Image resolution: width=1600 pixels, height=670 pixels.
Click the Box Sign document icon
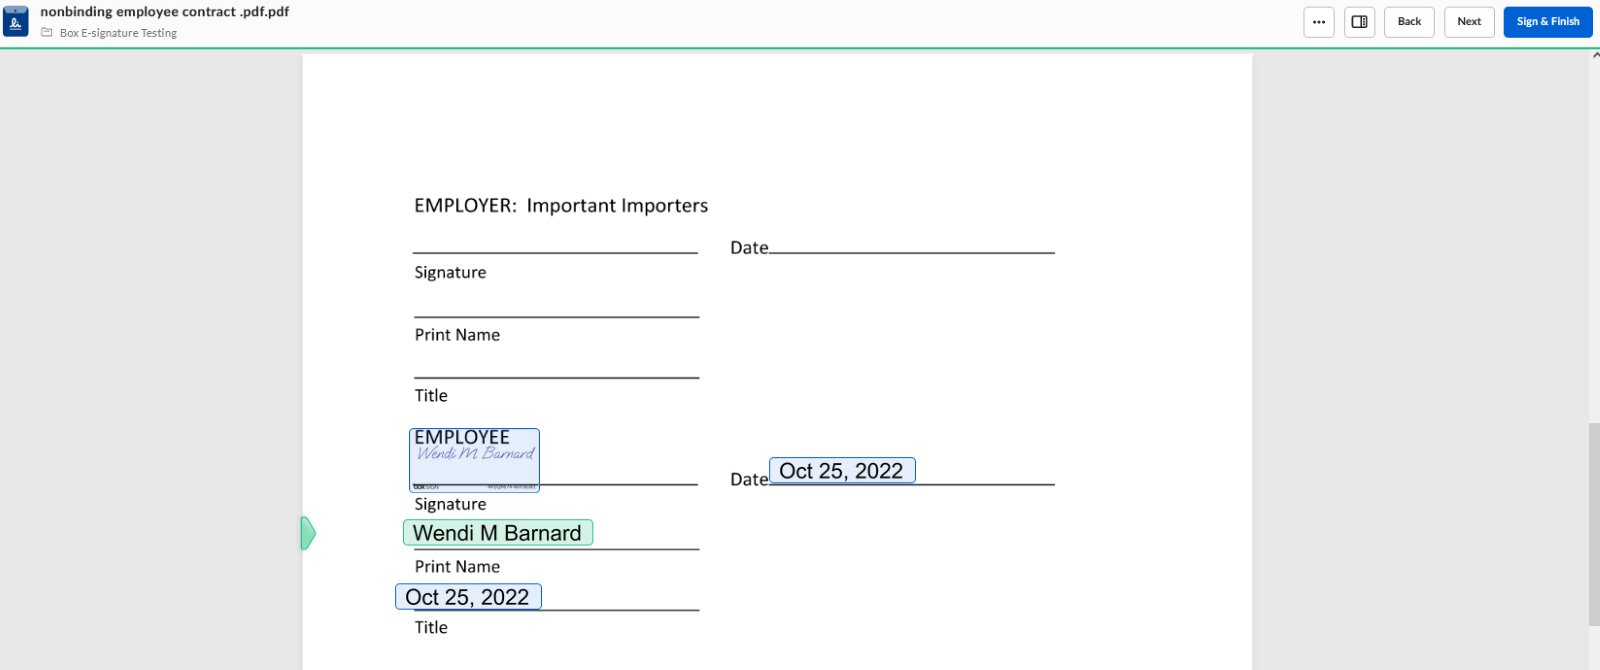[x=16, y=21]
